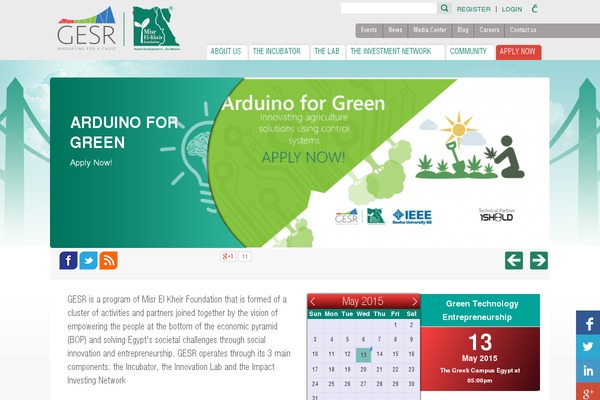Image resolution: width=600 pixels, height=400 pixels.
Task: Share via LinkedIn sidebar icon
Action: click(x=588, y=371)
